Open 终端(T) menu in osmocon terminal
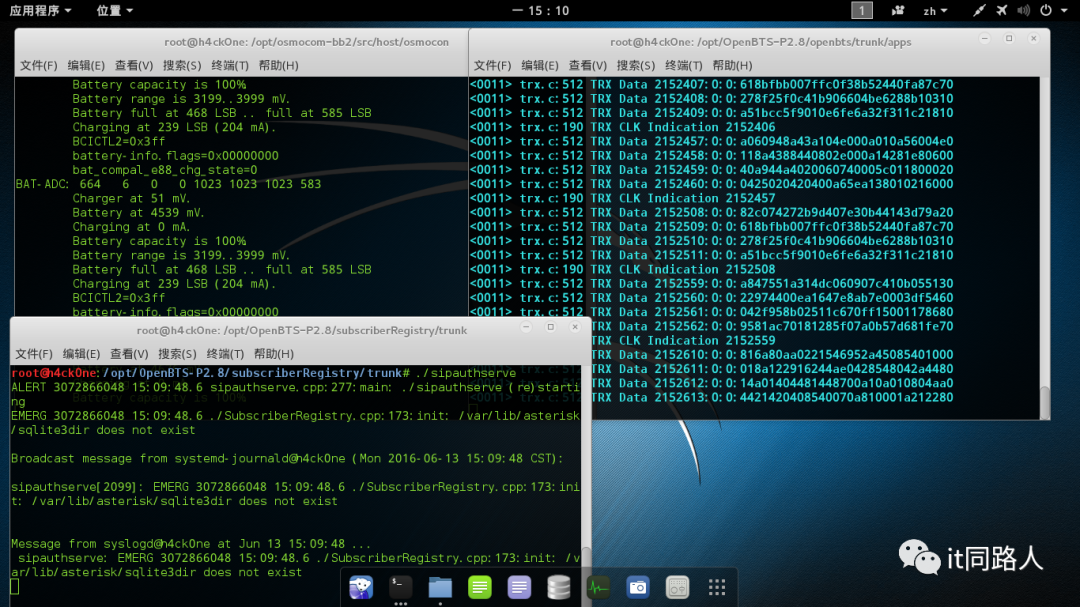1080x607 pixels. click(x=230, y=65)
